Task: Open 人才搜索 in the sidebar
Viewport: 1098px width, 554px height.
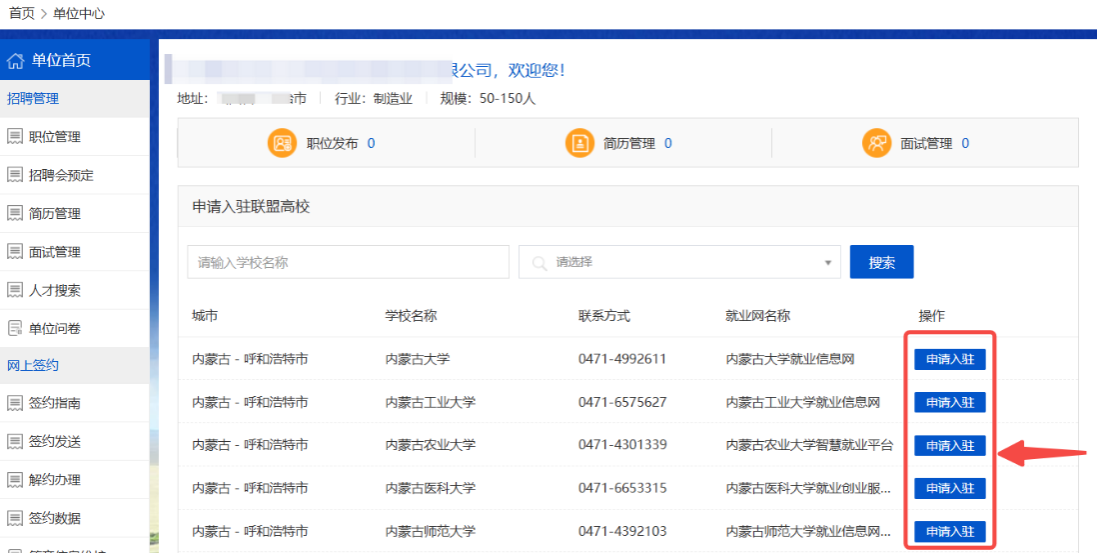Action: click(54, 290)
